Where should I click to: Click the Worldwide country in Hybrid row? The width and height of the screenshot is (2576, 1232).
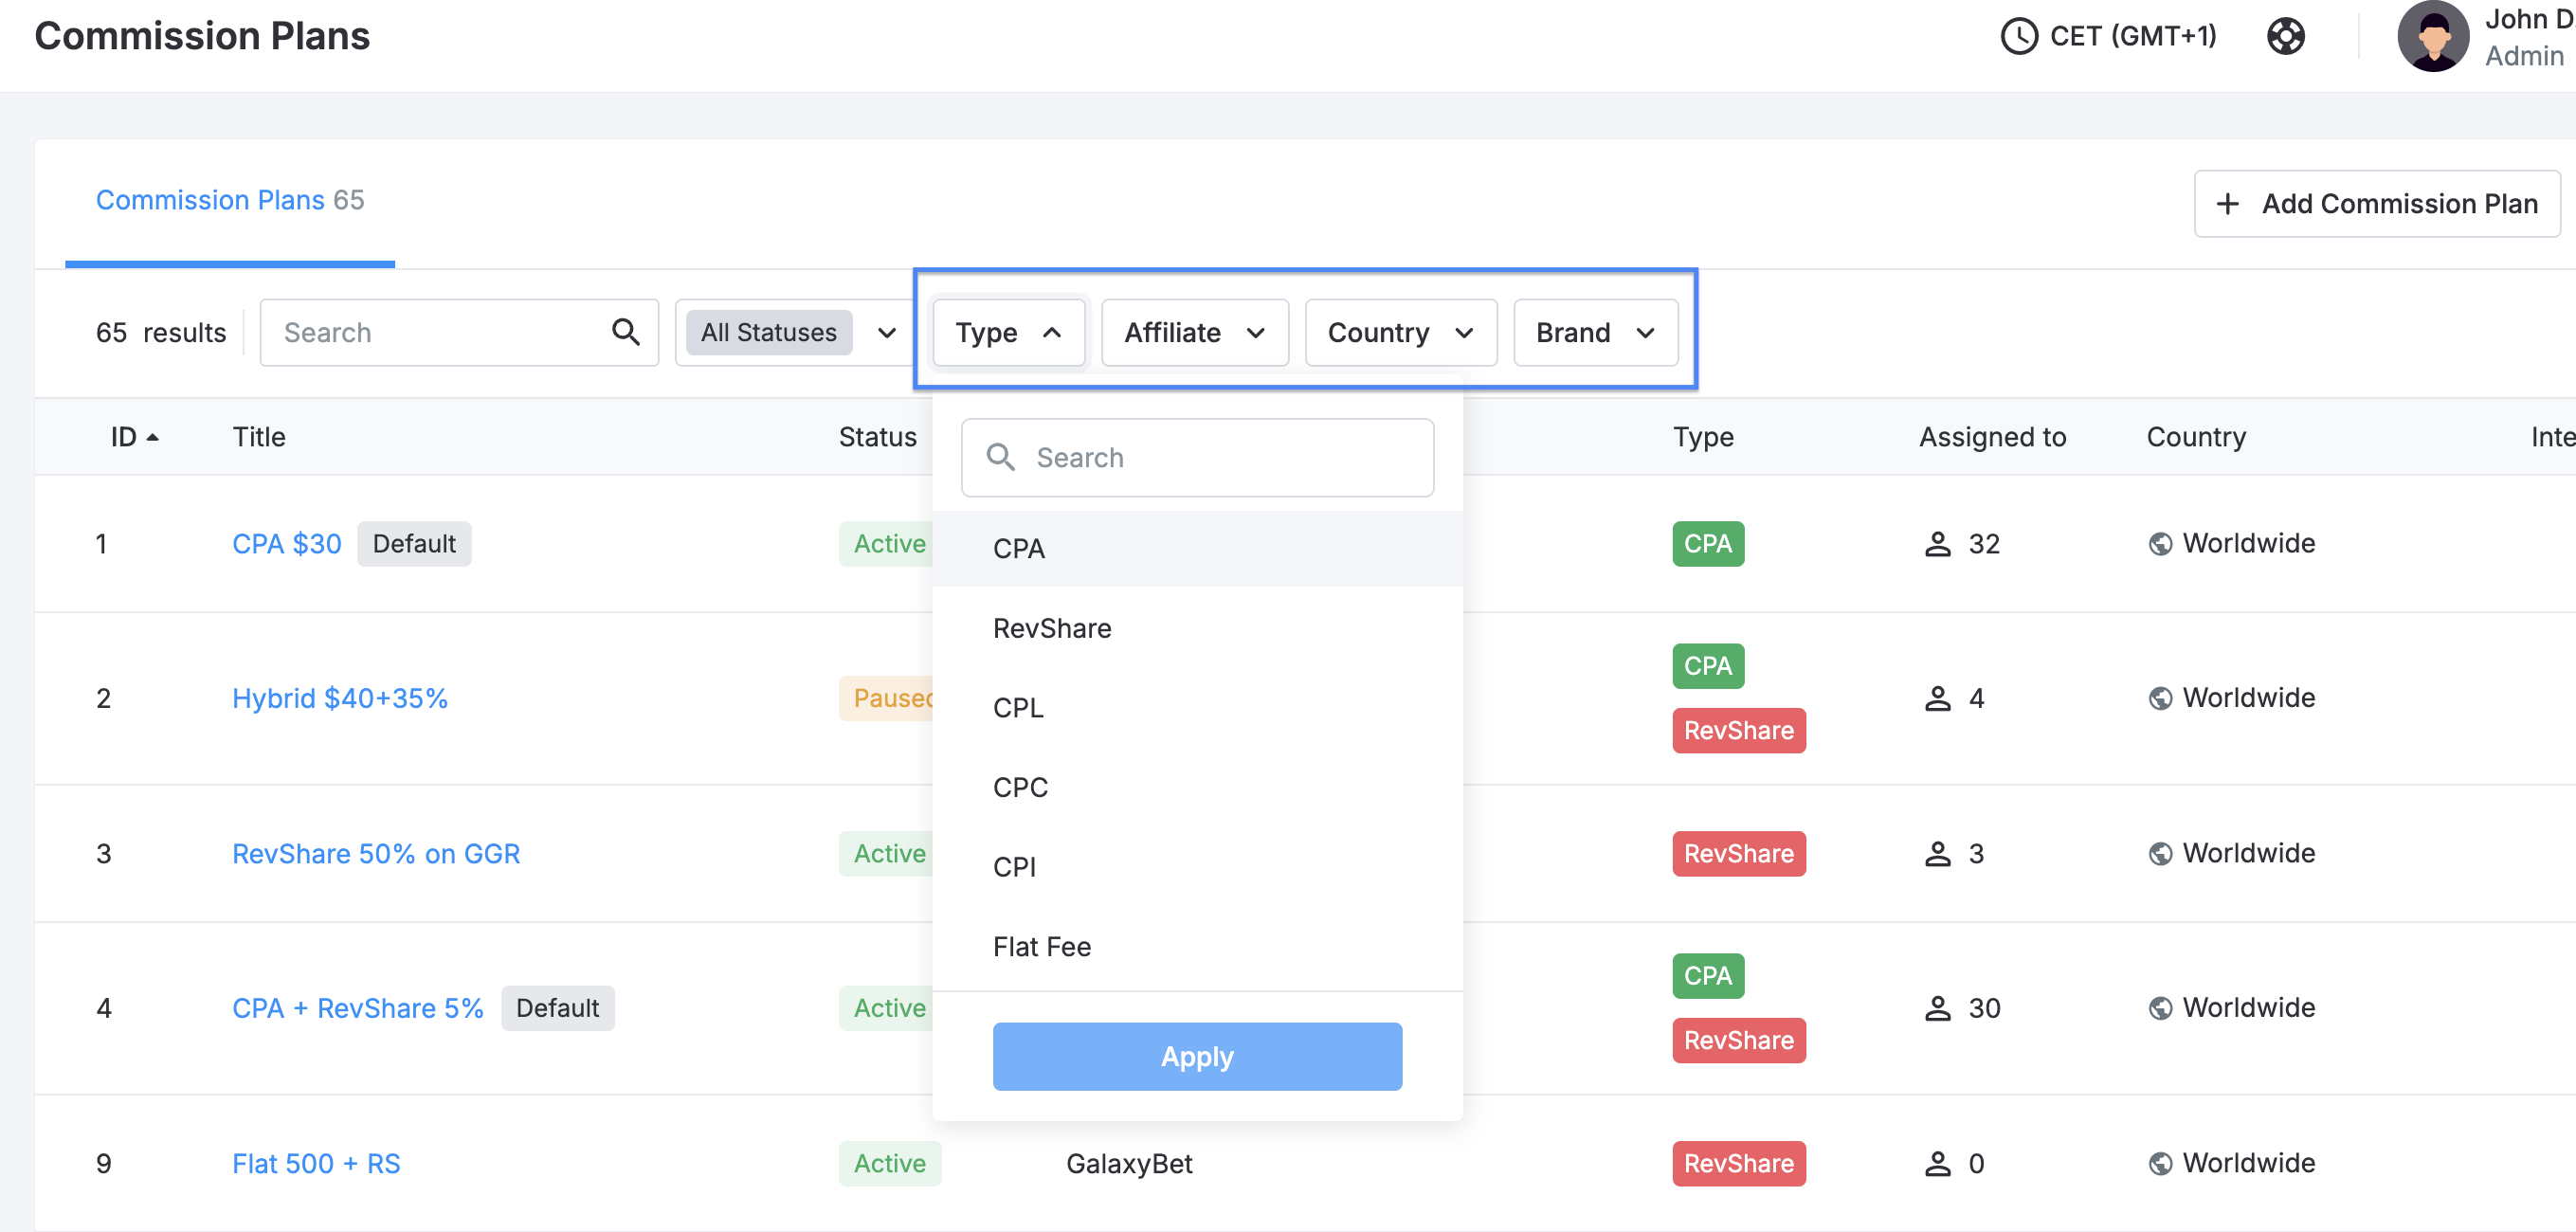(x=2248, y=698)
